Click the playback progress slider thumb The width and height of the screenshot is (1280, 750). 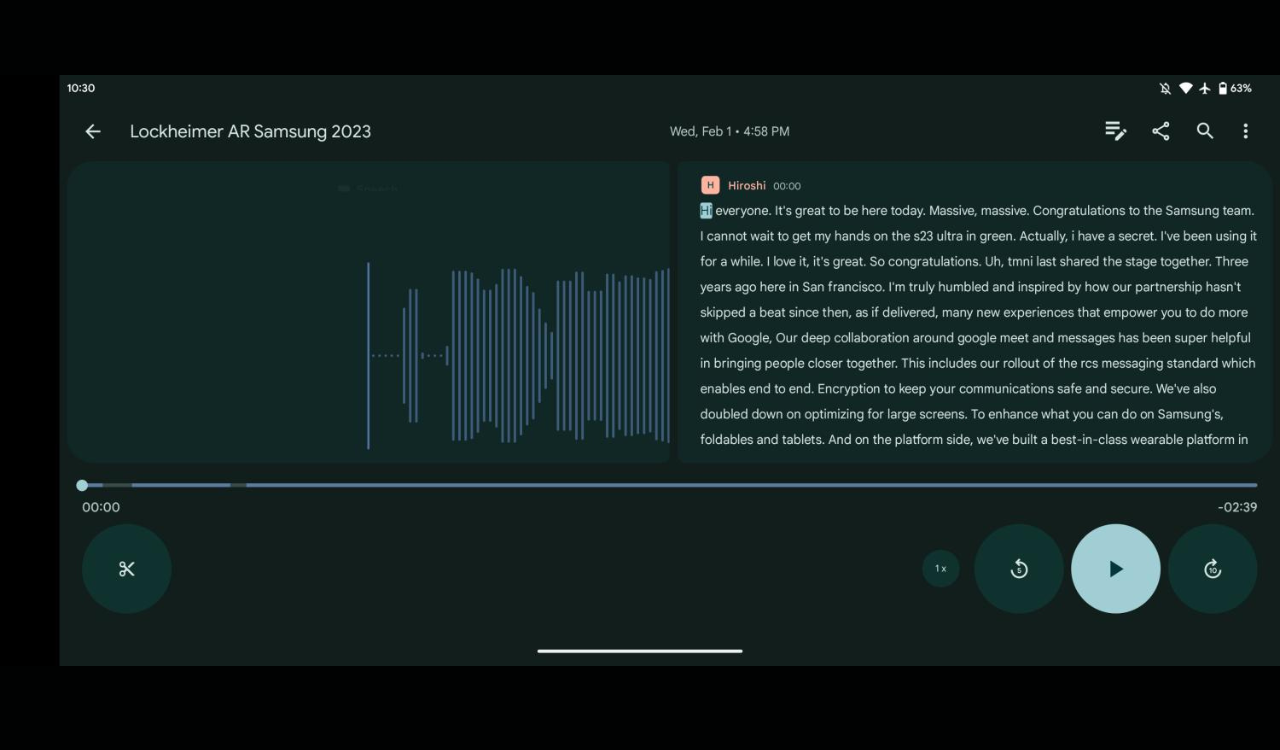pos(82,485)
